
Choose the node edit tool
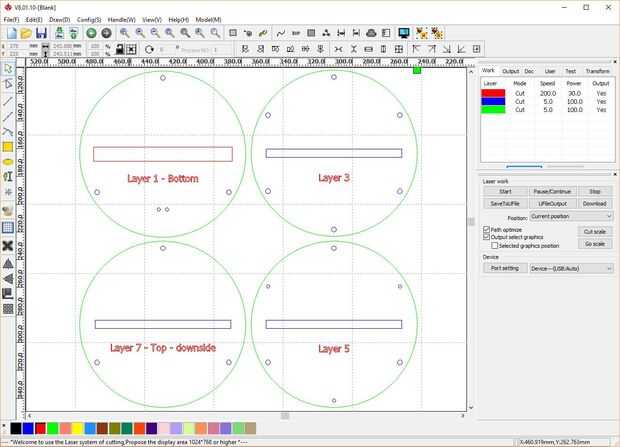(x=8, y=84)
